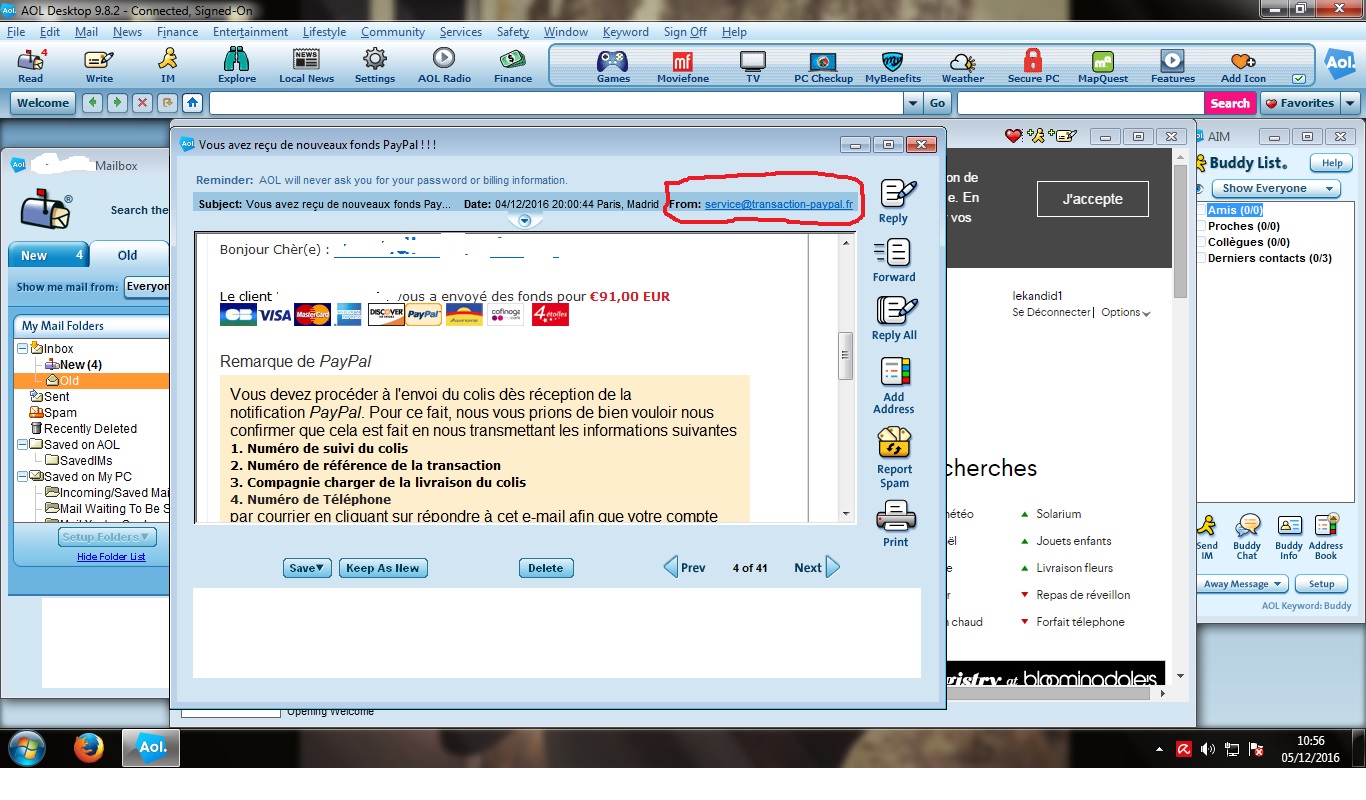Click the Add Icon heart icon
Image resolution: width=1366 pixels, height=800 pixels.
tap(1243, 66)
